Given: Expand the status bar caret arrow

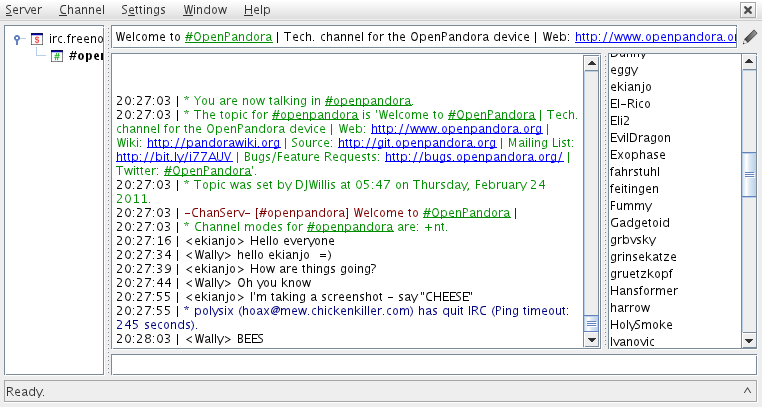Looking at the screenshot, I should [x=747, y=391].
